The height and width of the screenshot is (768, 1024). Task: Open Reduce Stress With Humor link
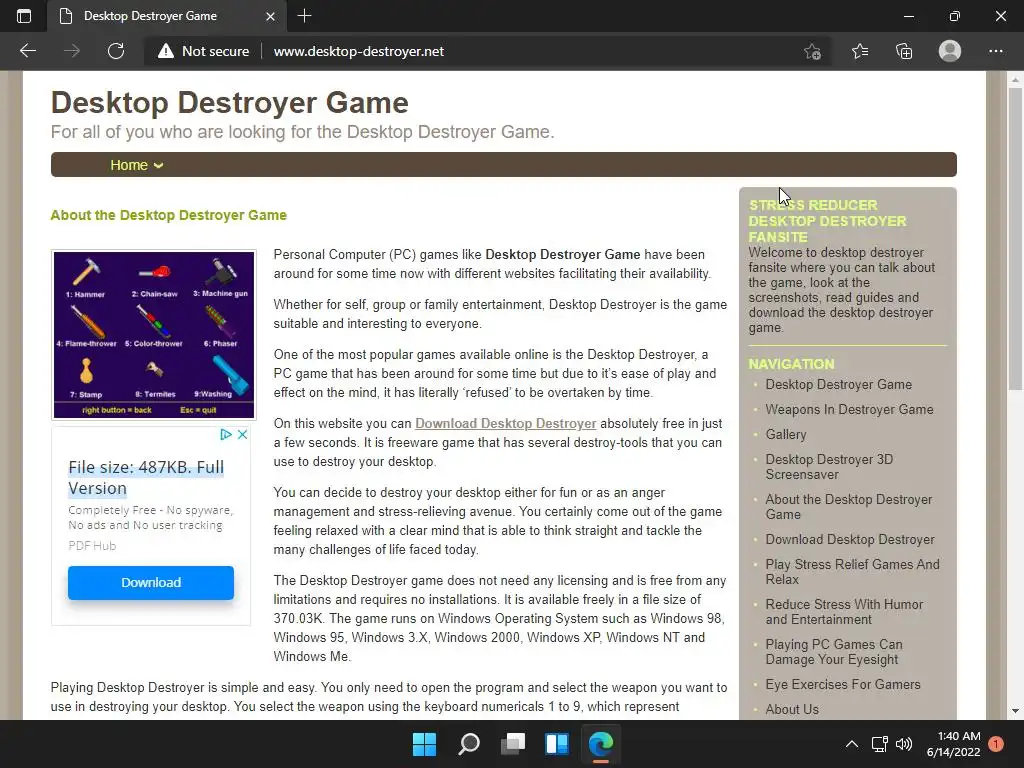click(844, 612)
